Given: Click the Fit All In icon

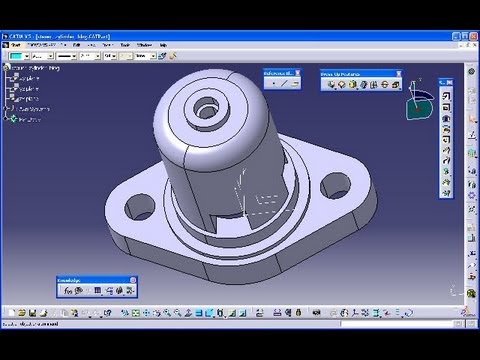Looking at the screenshot, I should [x=136, y=313].
